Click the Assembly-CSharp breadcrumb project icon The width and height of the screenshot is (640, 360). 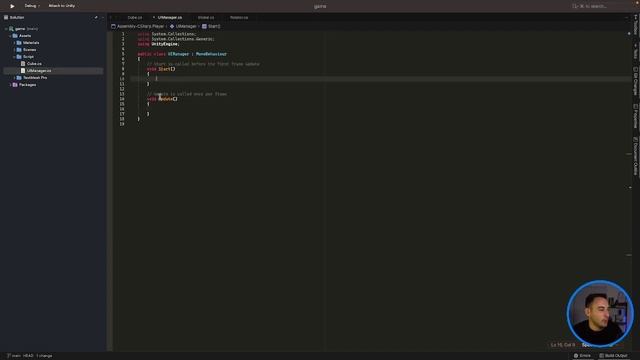pos(113,27)
